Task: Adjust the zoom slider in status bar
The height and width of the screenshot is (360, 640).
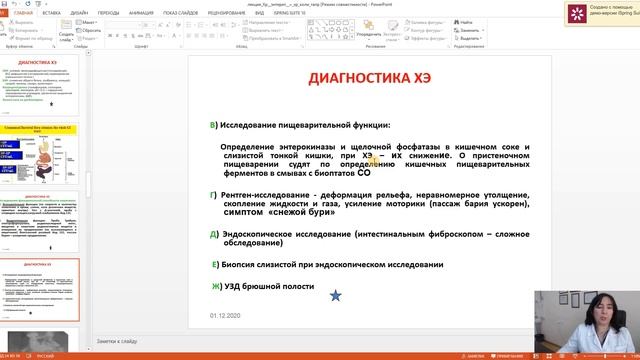Action: pos(605,356)
